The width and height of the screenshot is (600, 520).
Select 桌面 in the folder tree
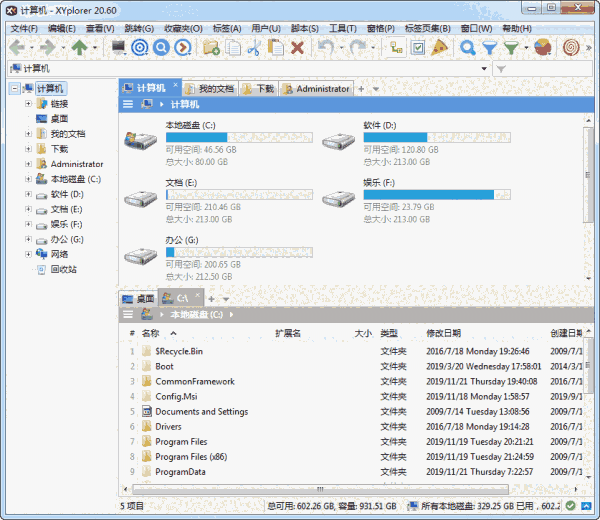[x=59, y=119]
